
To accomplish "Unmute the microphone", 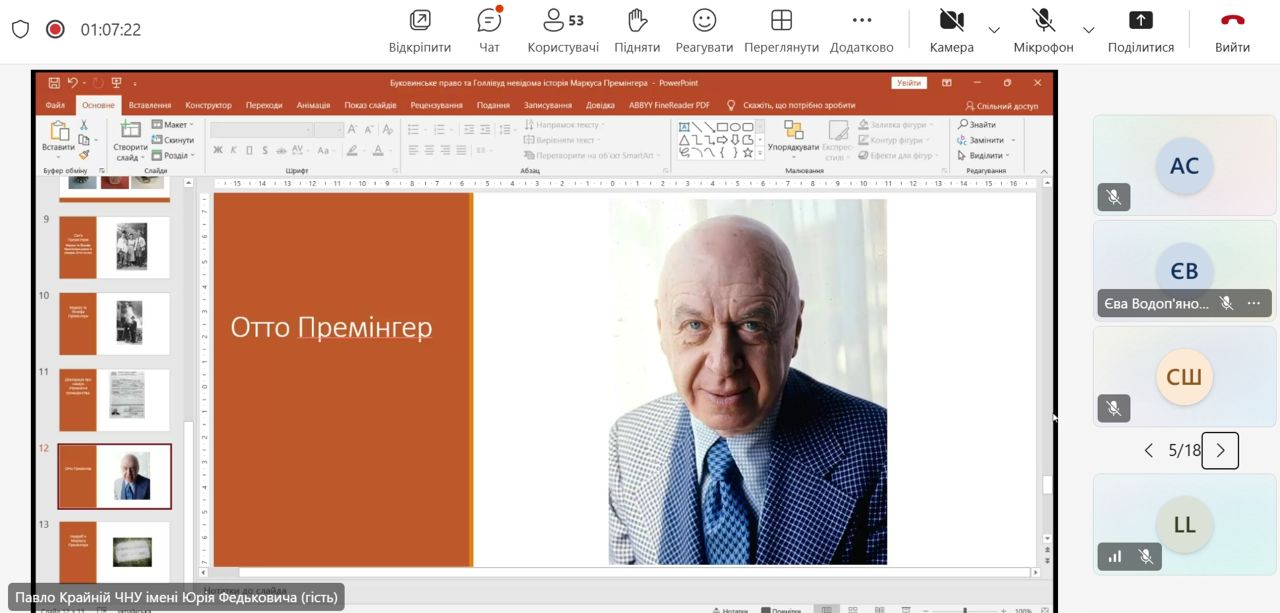I will coord(1043,30).
